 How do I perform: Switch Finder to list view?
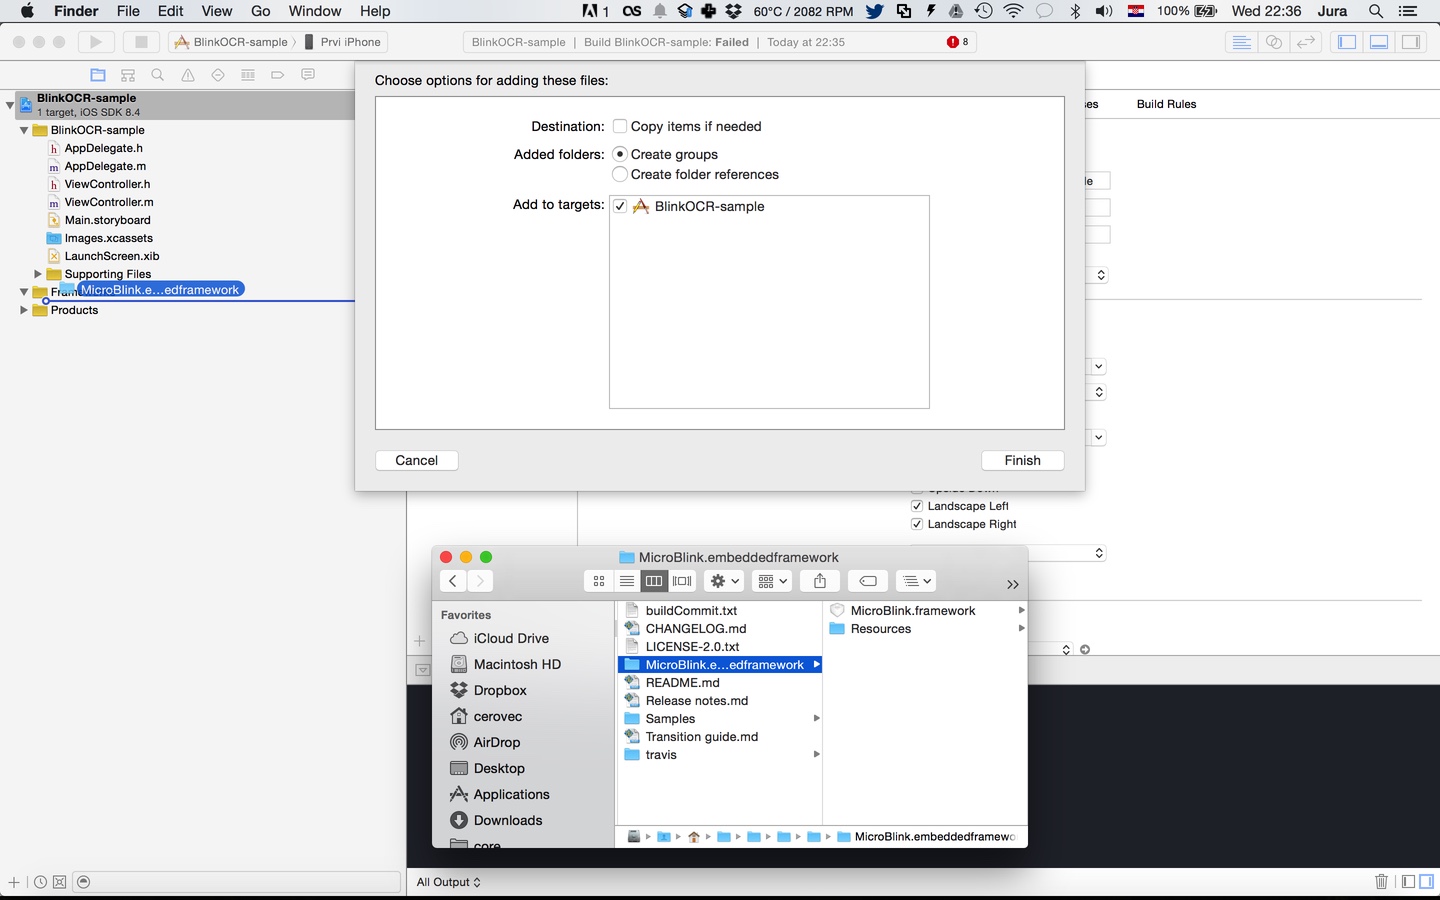627,581
